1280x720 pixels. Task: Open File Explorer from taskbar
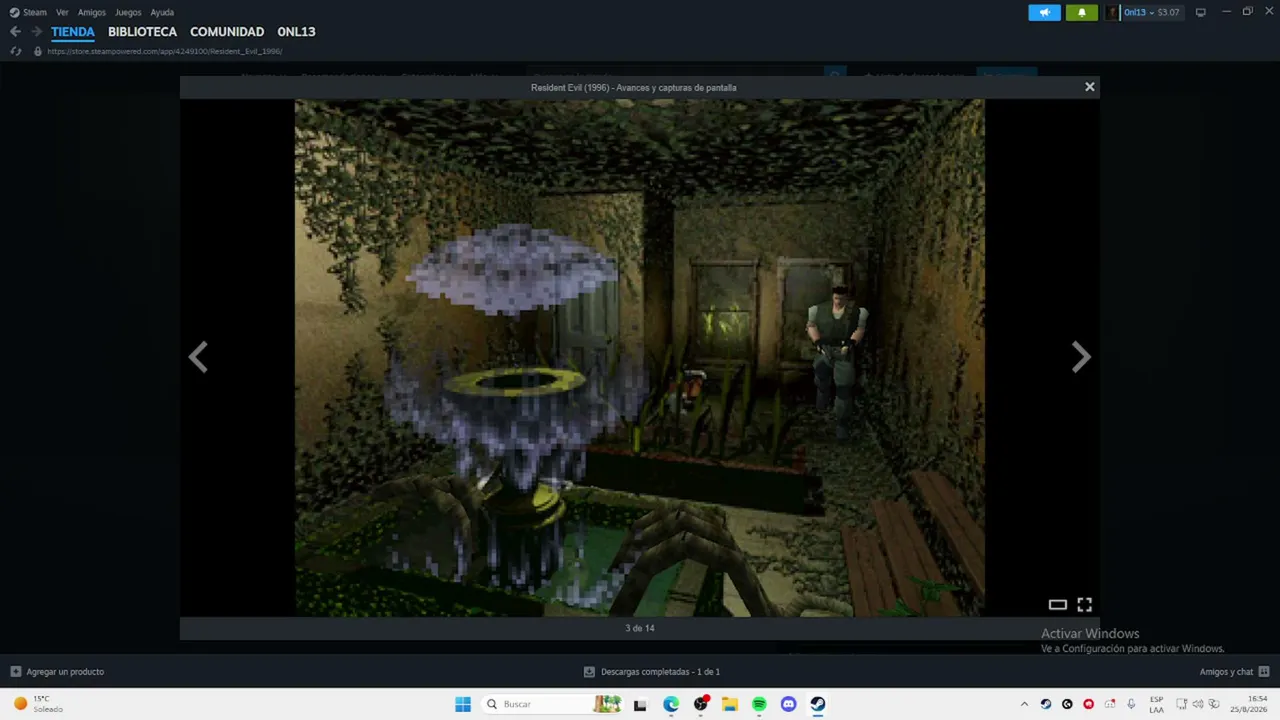coord(730,704)
